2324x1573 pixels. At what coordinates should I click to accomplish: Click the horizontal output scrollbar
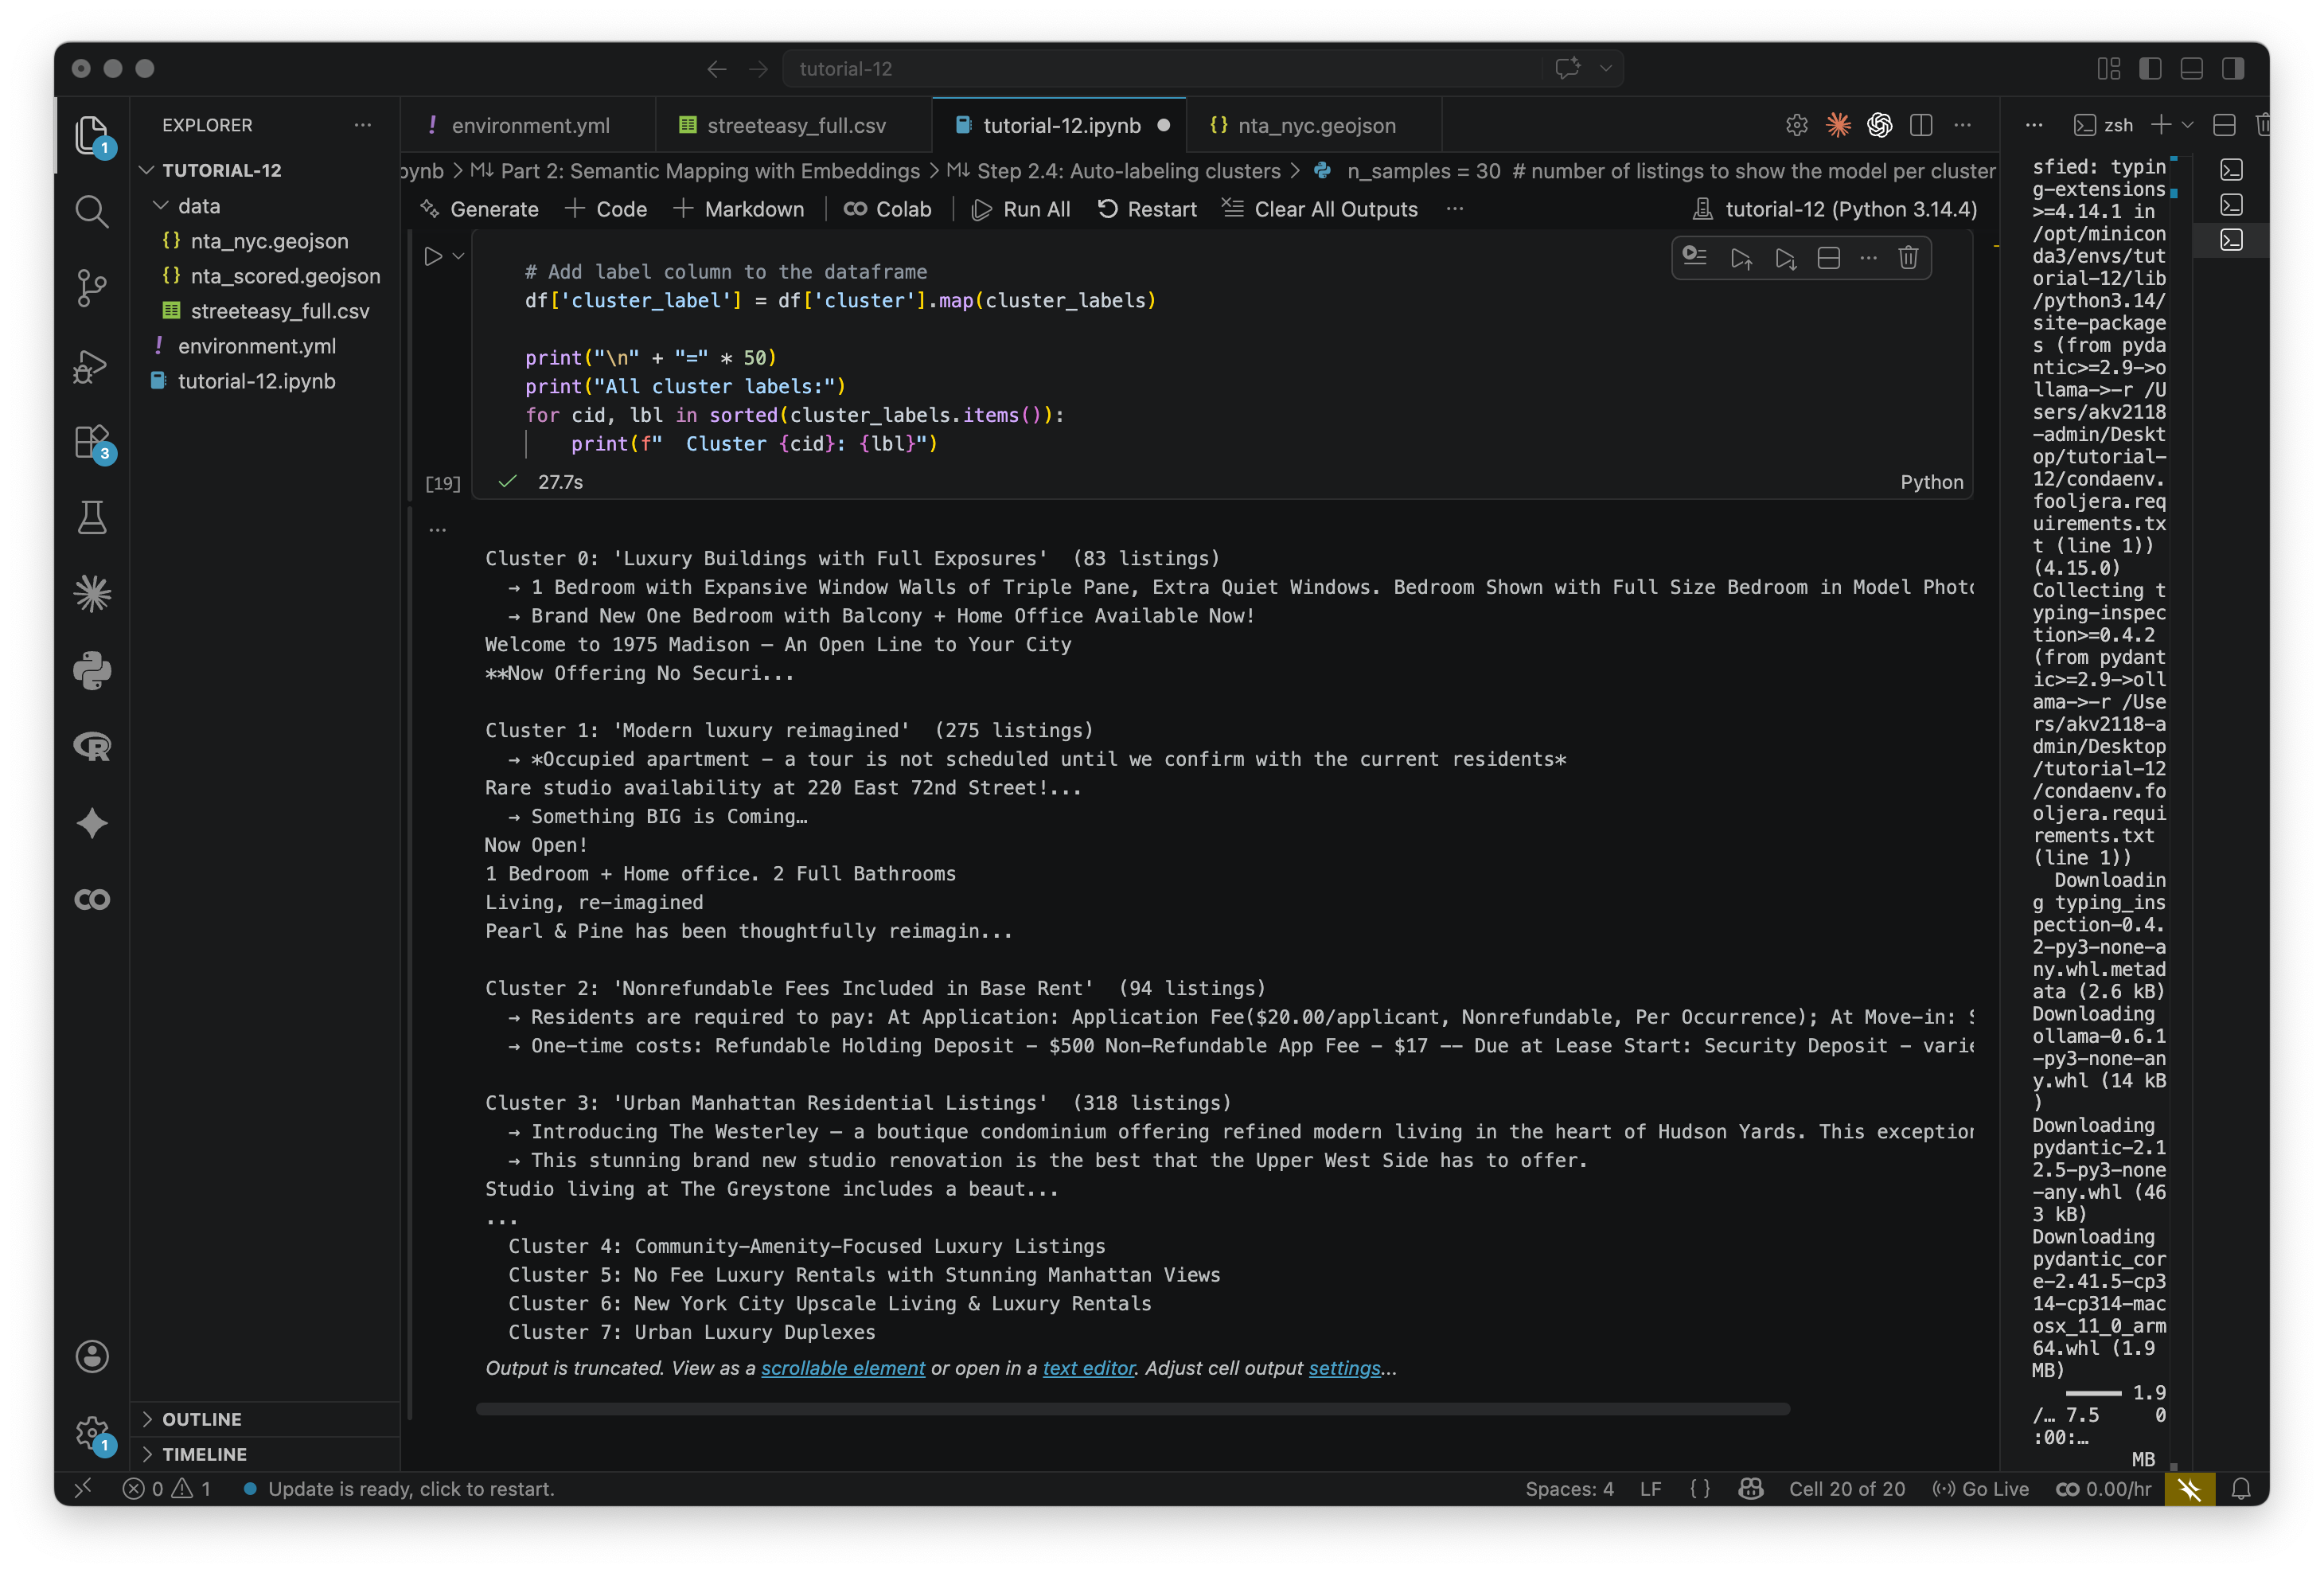[x=1133, y=1409]
